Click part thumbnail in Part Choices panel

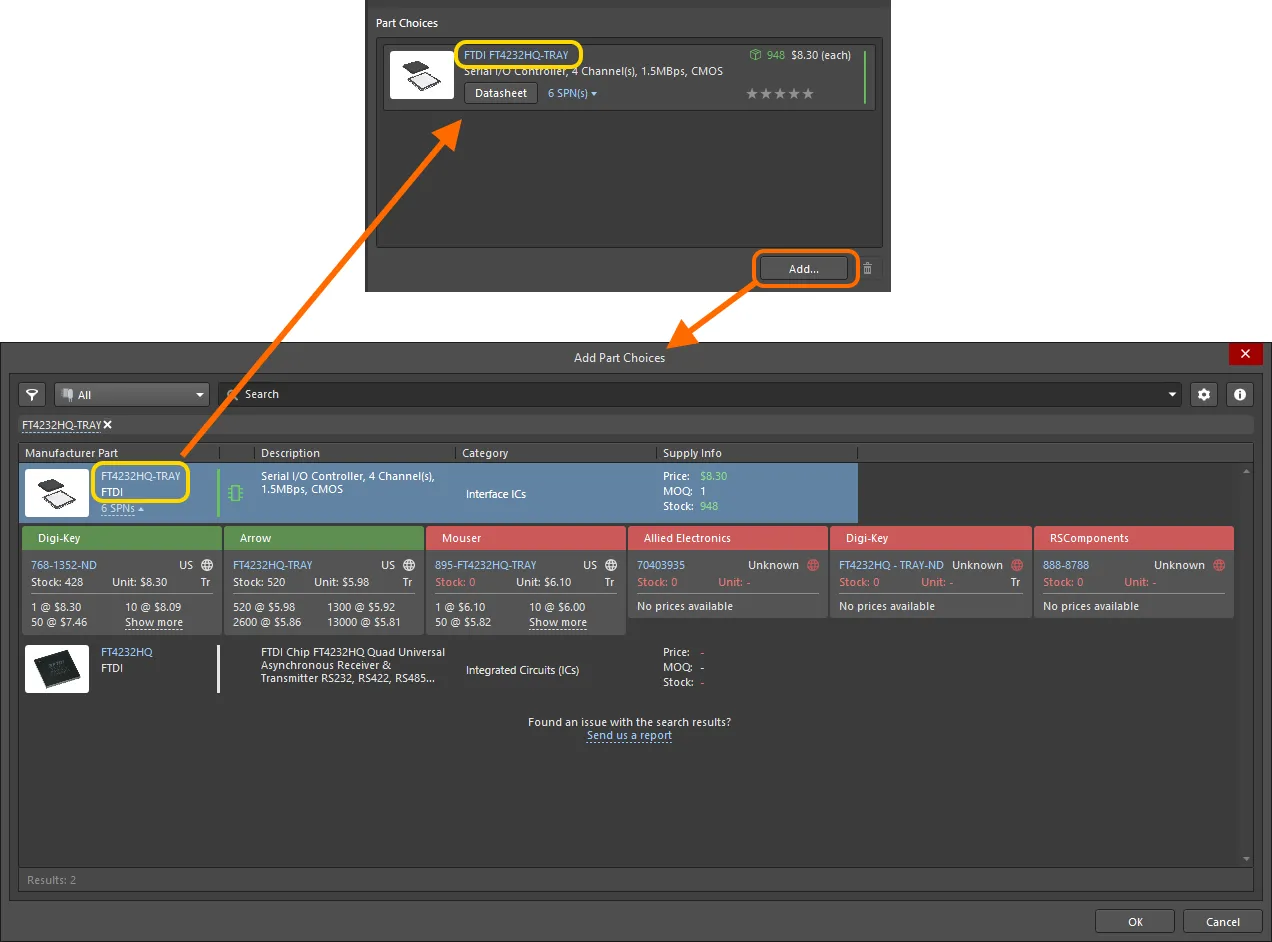tap(422, 75)
